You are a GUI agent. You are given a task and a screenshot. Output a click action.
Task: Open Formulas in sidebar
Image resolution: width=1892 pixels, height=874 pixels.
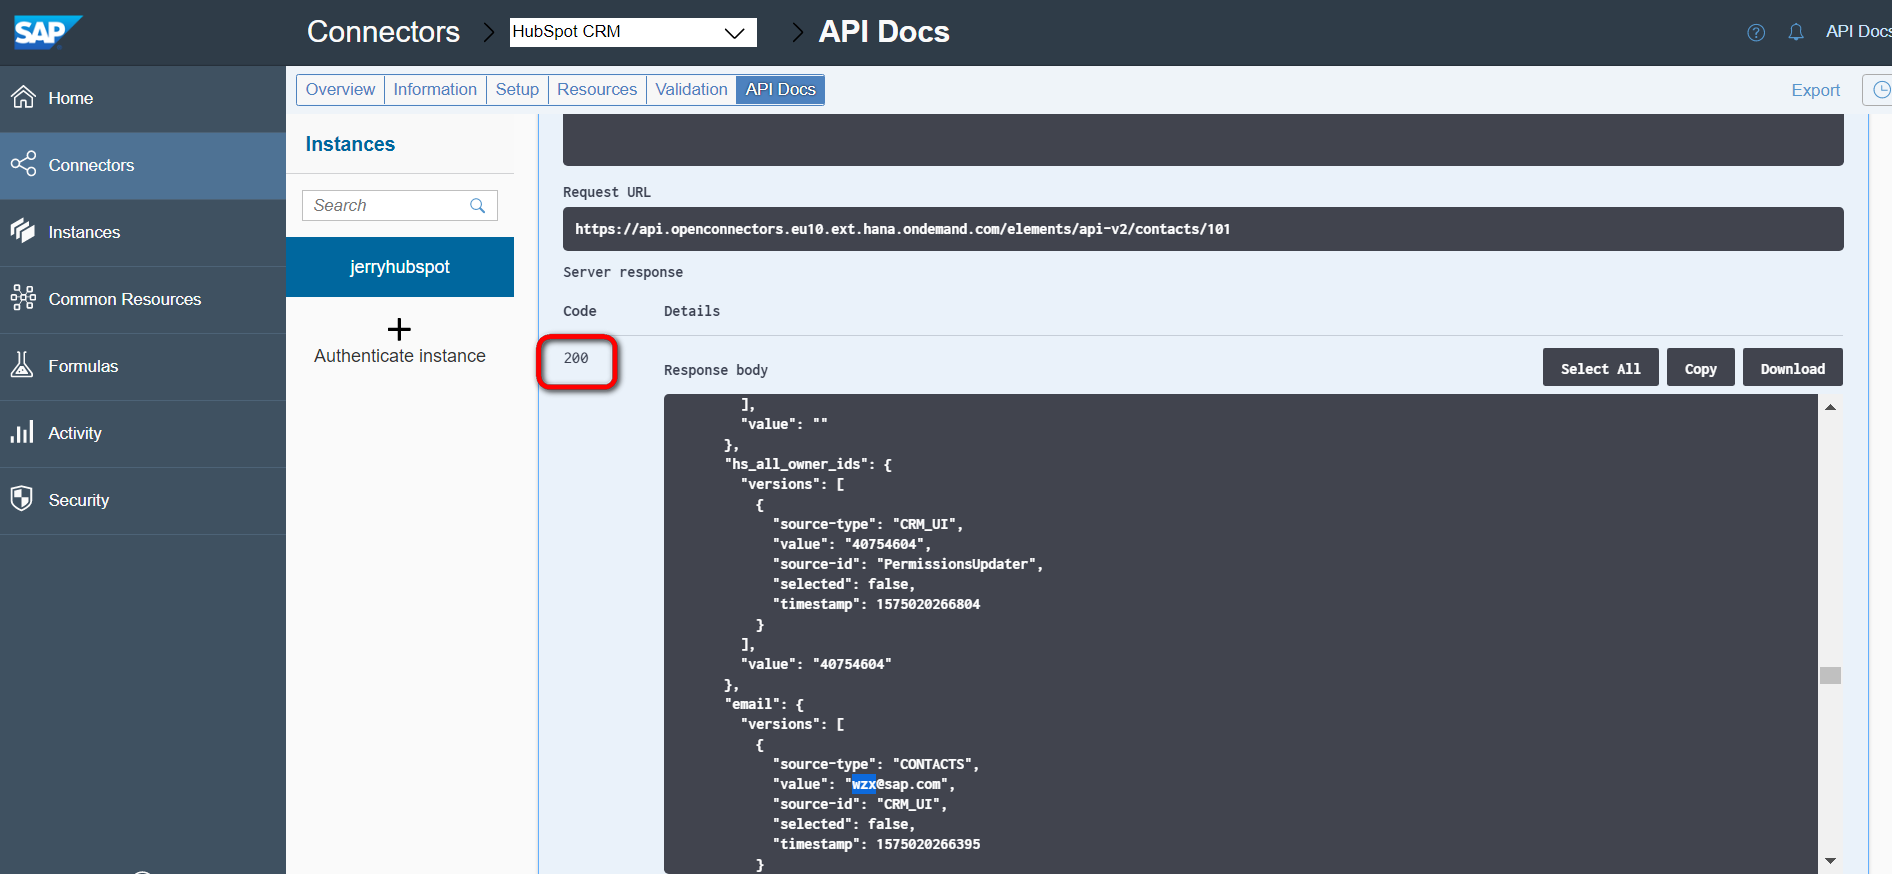point(83,366)
